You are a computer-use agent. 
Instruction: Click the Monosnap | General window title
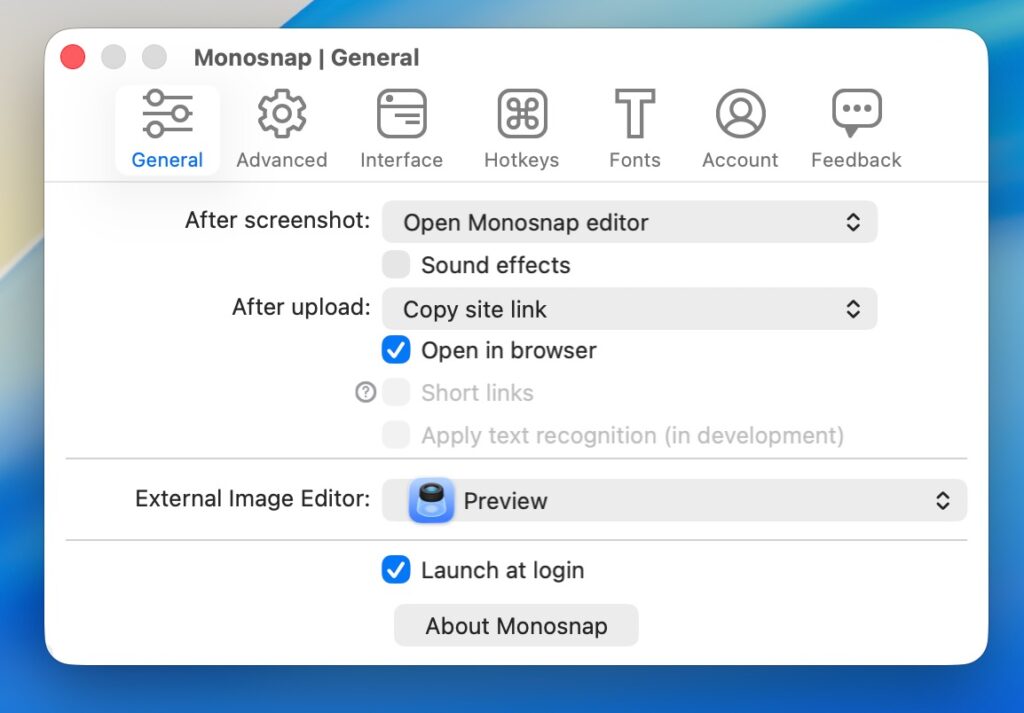point(306,58)
